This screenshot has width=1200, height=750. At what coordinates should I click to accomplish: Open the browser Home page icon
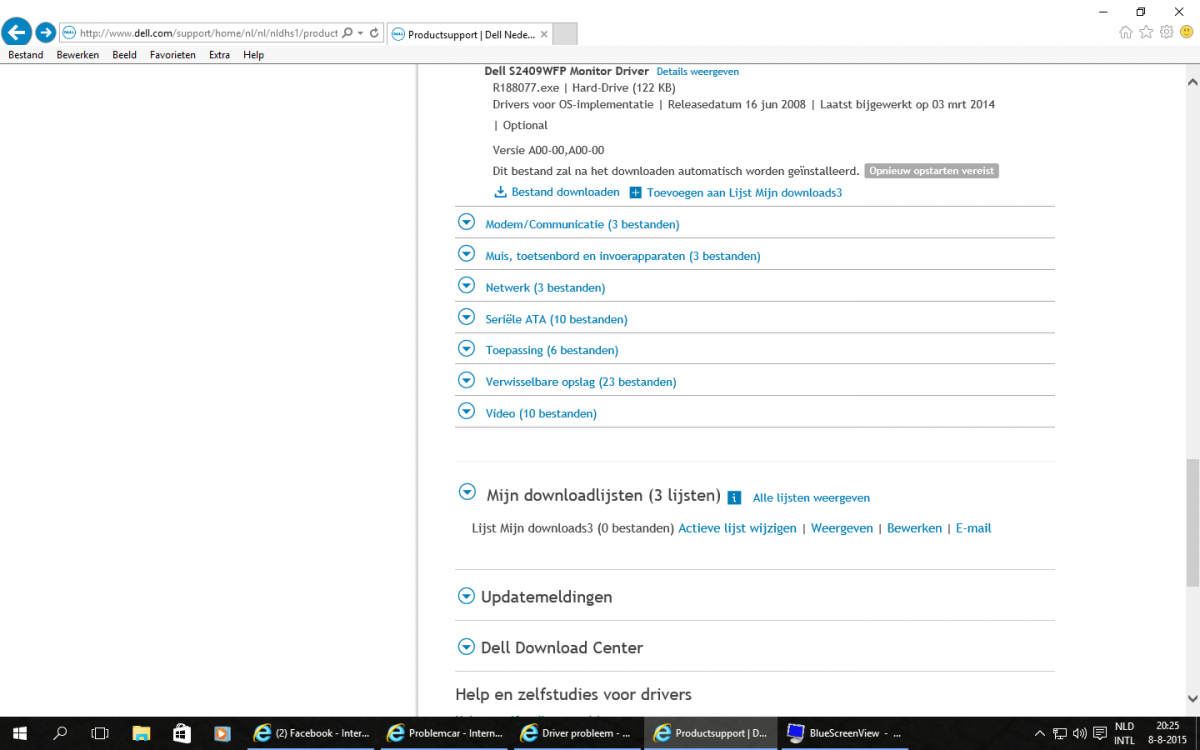pos(1126,32)
